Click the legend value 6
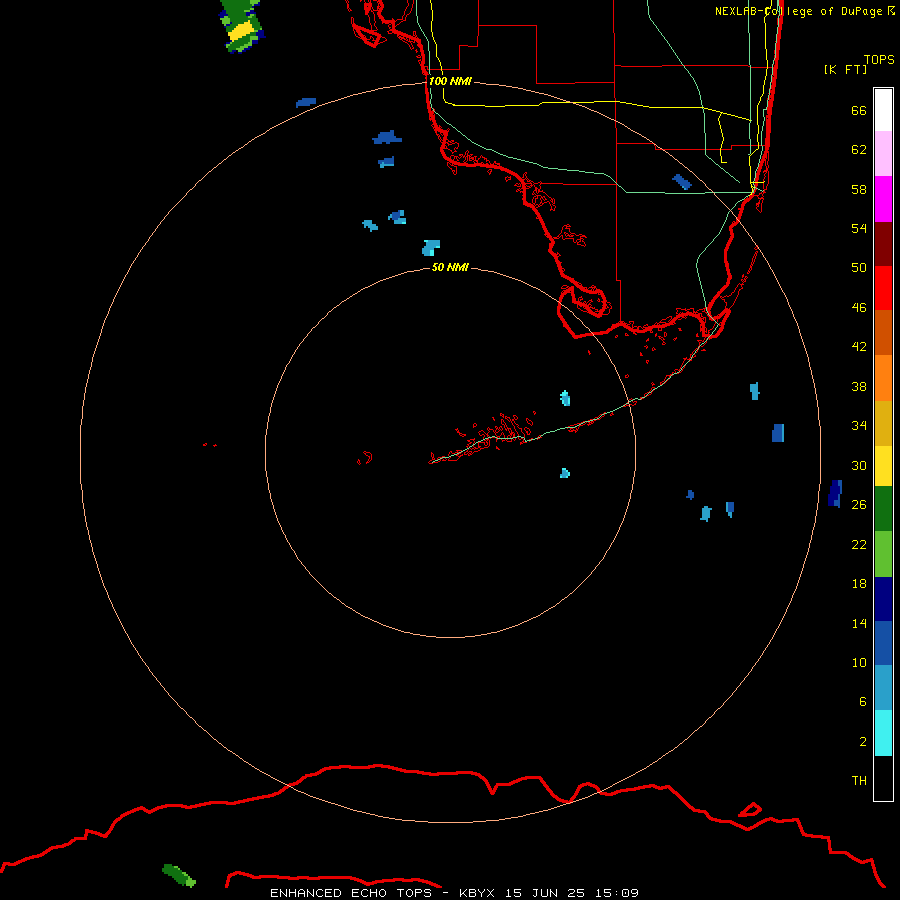900x900 pixels. click(862, 702)
